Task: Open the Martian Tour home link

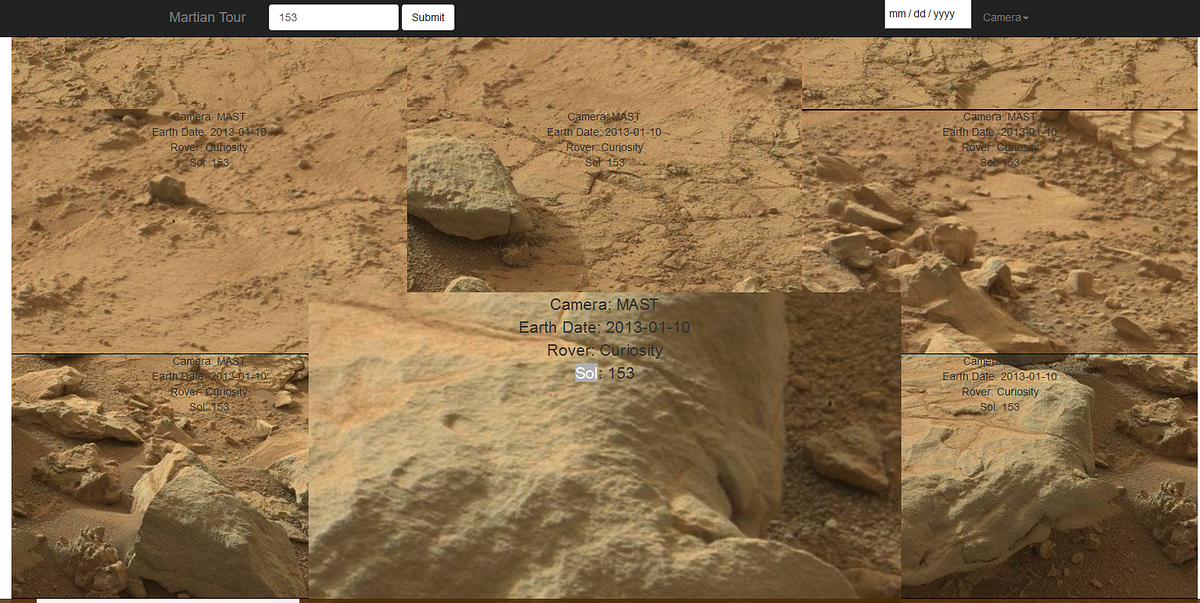Action: coord(207,16)
